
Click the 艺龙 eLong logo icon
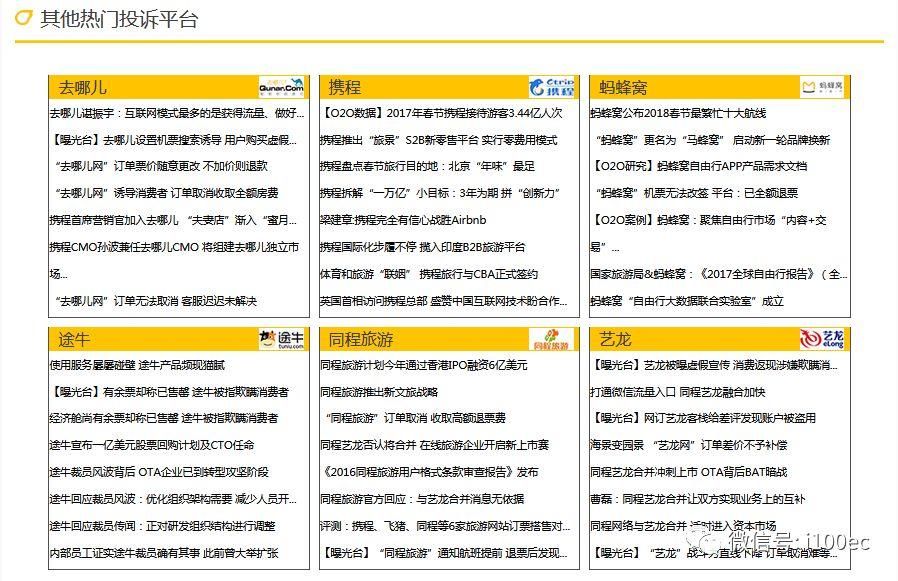[x=822, y=339]
